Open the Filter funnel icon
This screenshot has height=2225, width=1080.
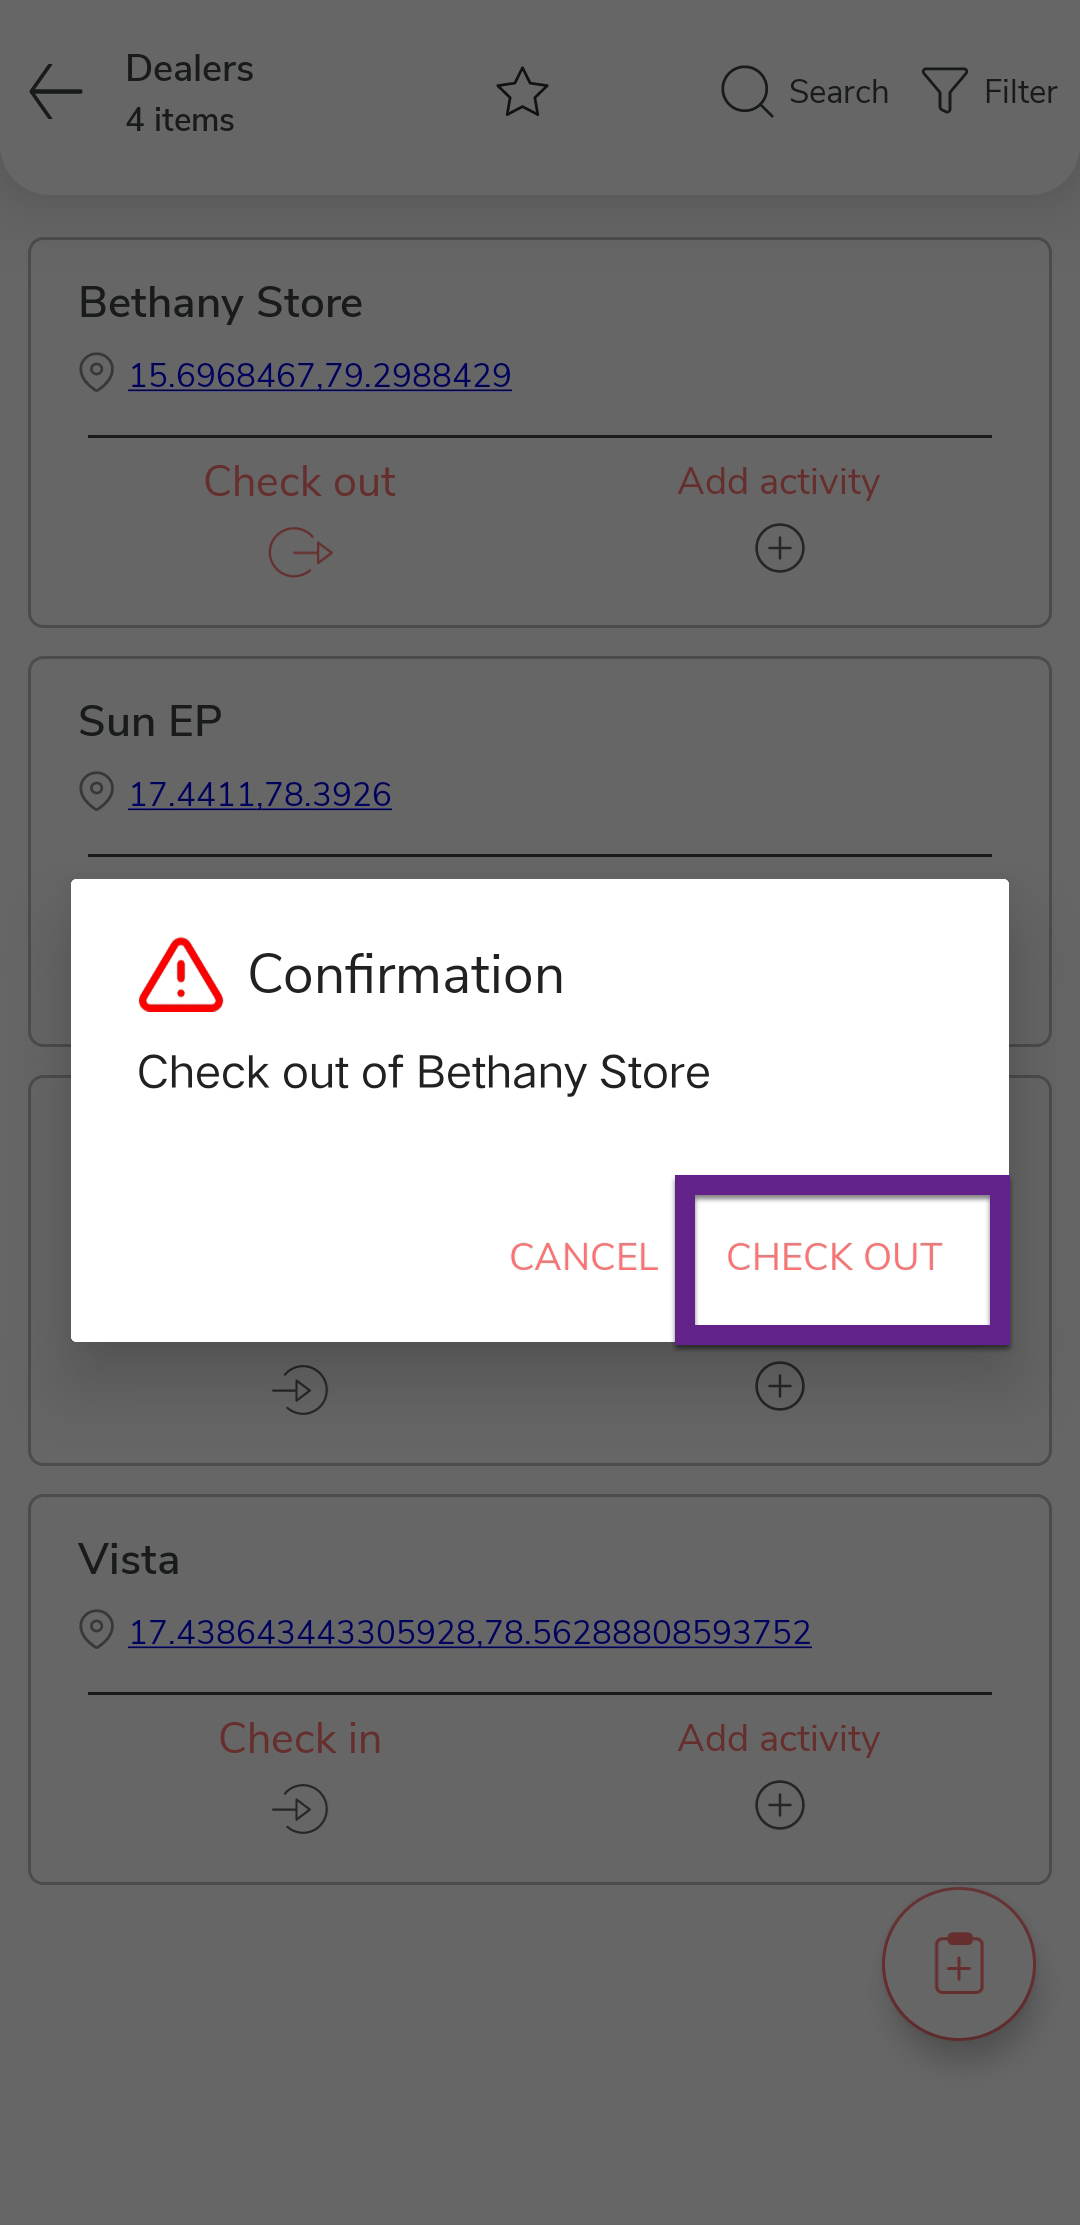944,92
